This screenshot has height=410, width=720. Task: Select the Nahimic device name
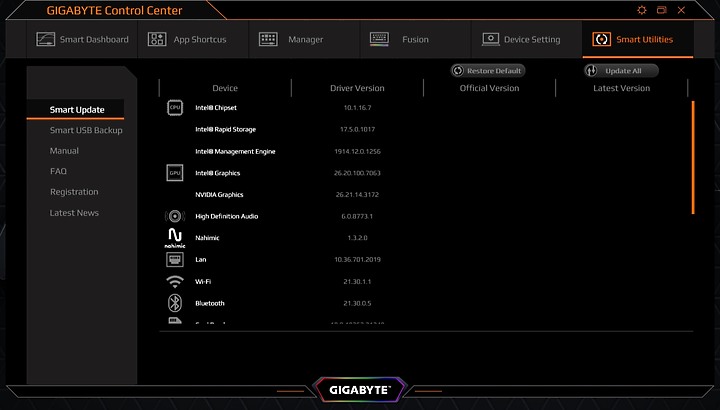(207, 238)
